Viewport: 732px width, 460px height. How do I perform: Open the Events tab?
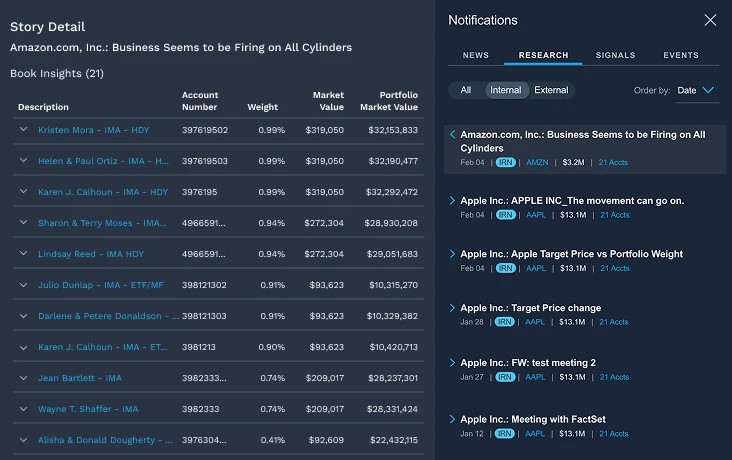[x=681, y=55]
